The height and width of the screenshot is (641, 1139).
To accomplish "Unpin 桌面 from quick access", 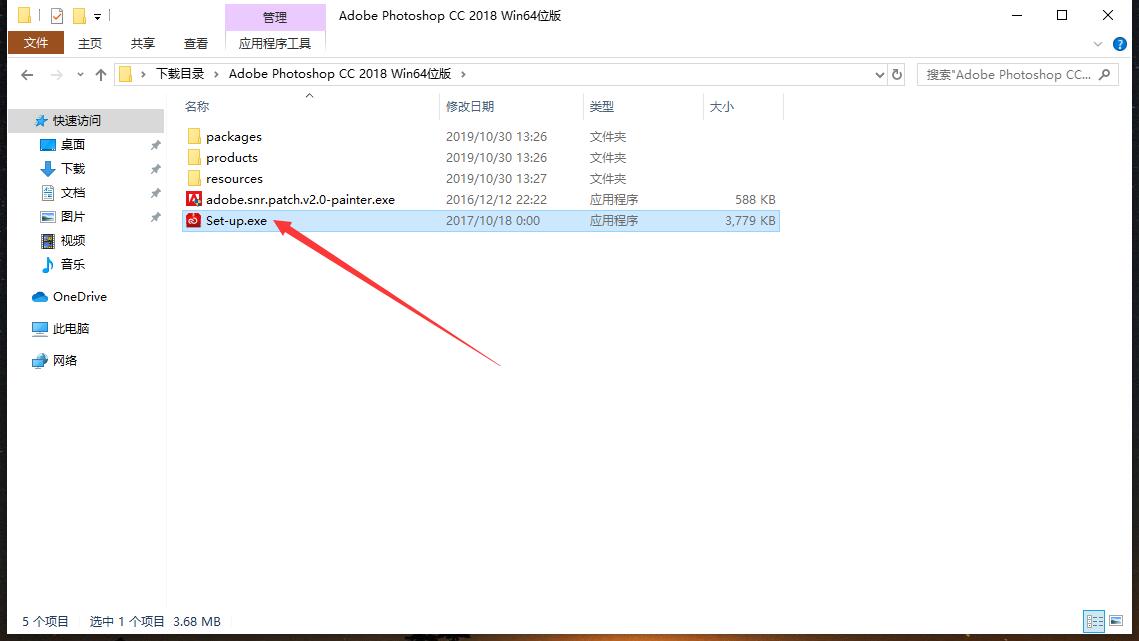I will 156,144.
